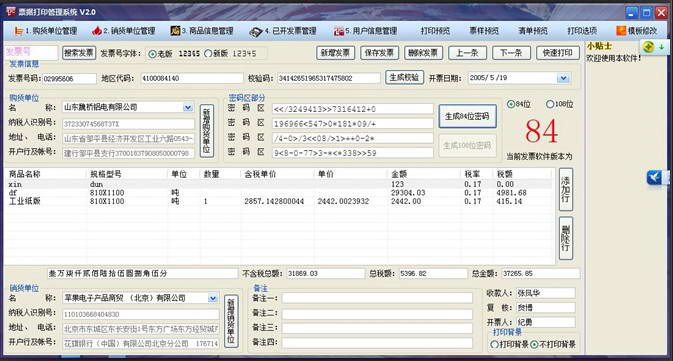Click tax cell 4981.68
The height and width of the screenshot is (361, 673).
(x=512, y=193)
